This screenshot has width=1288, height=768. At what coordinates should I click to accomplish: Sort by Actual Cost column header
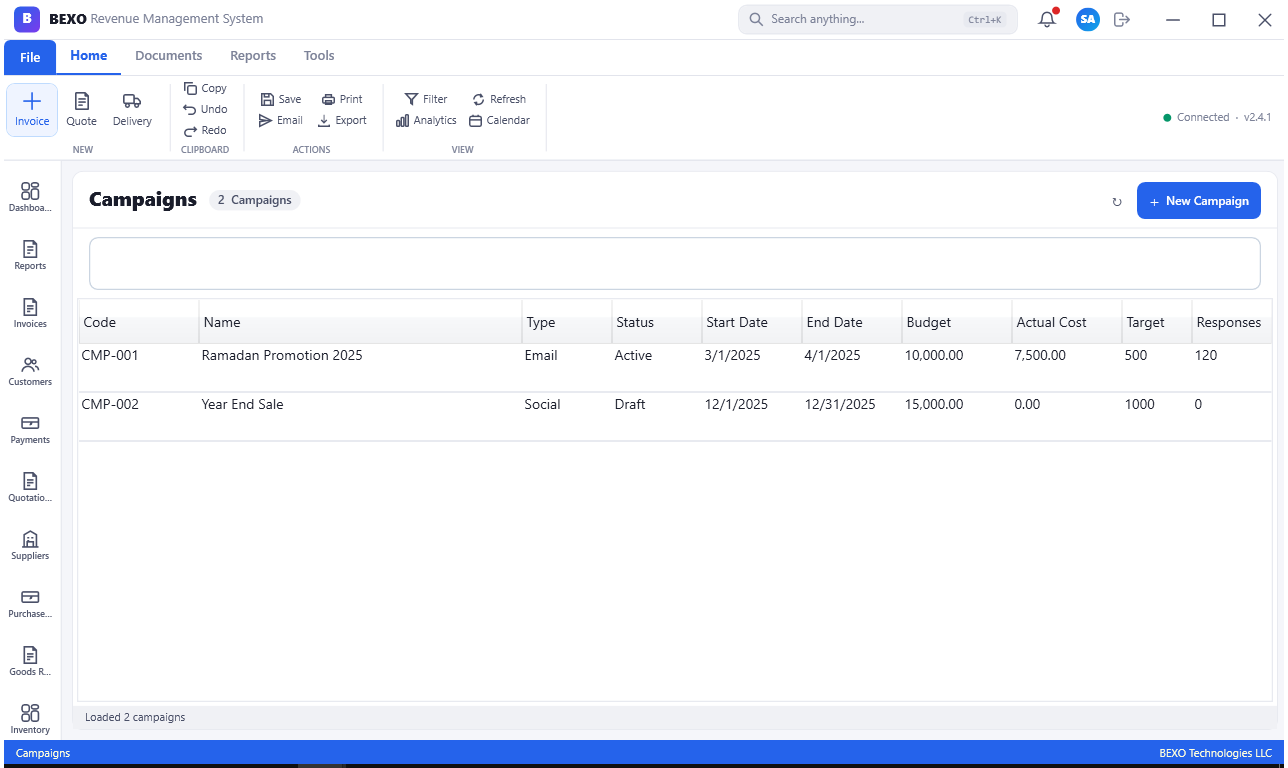point(1067,322)
